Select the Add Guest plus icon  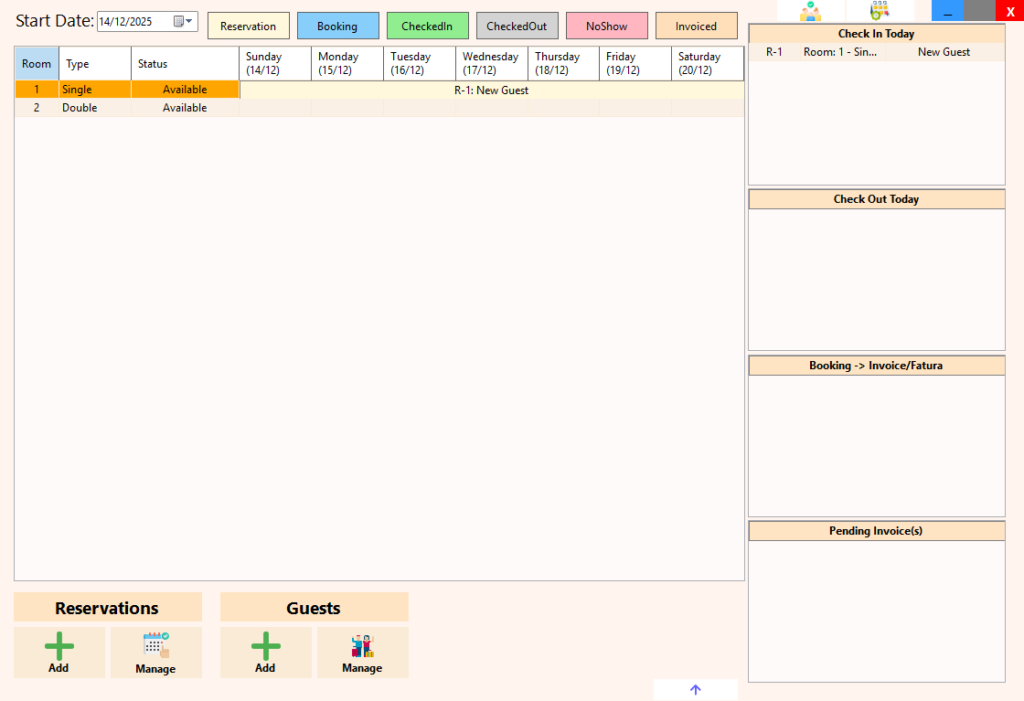tap(265, 645)
